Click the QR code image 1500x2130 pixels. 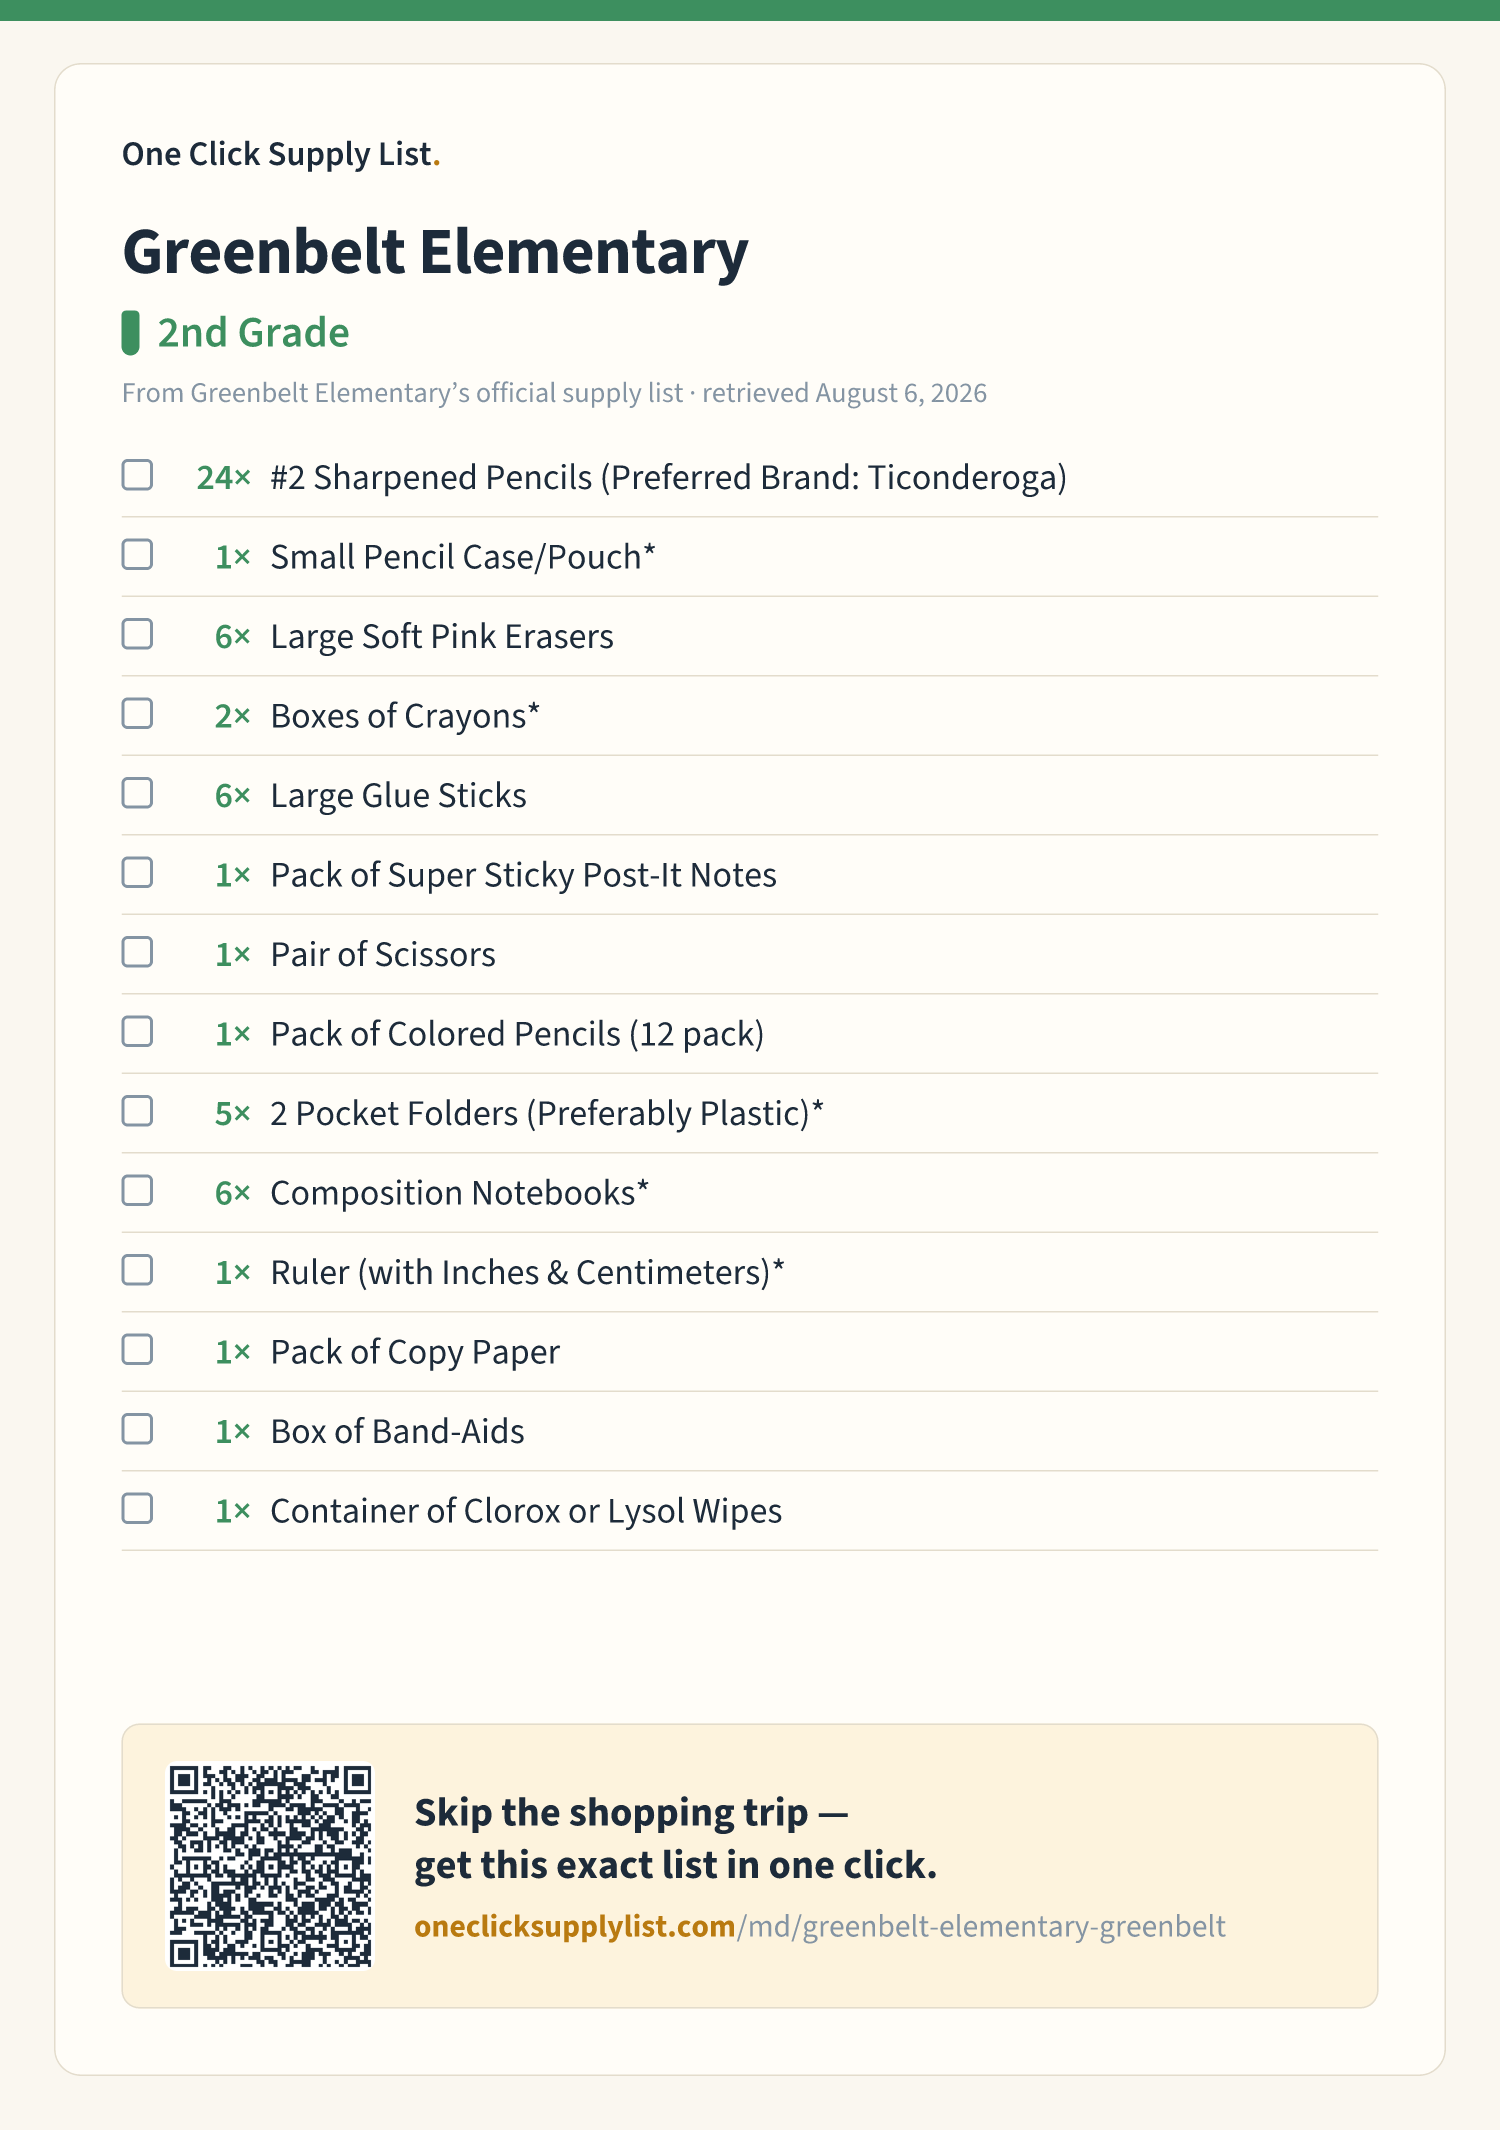[x=270, y=1866]
